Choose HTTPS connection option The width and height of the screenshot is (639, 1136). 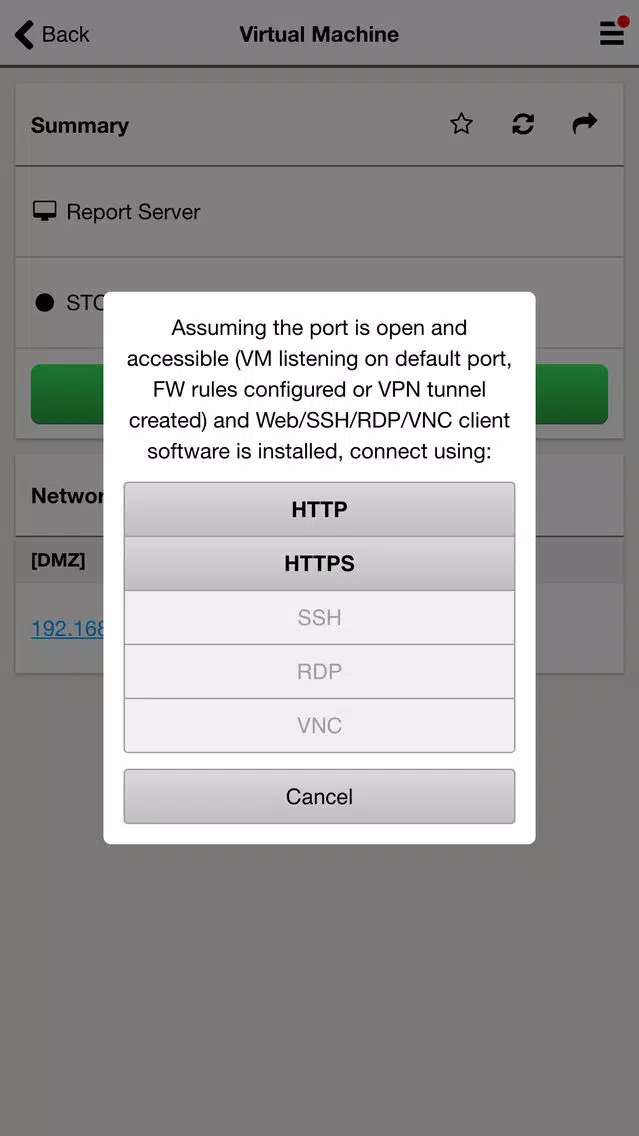[x=320, y=564]
